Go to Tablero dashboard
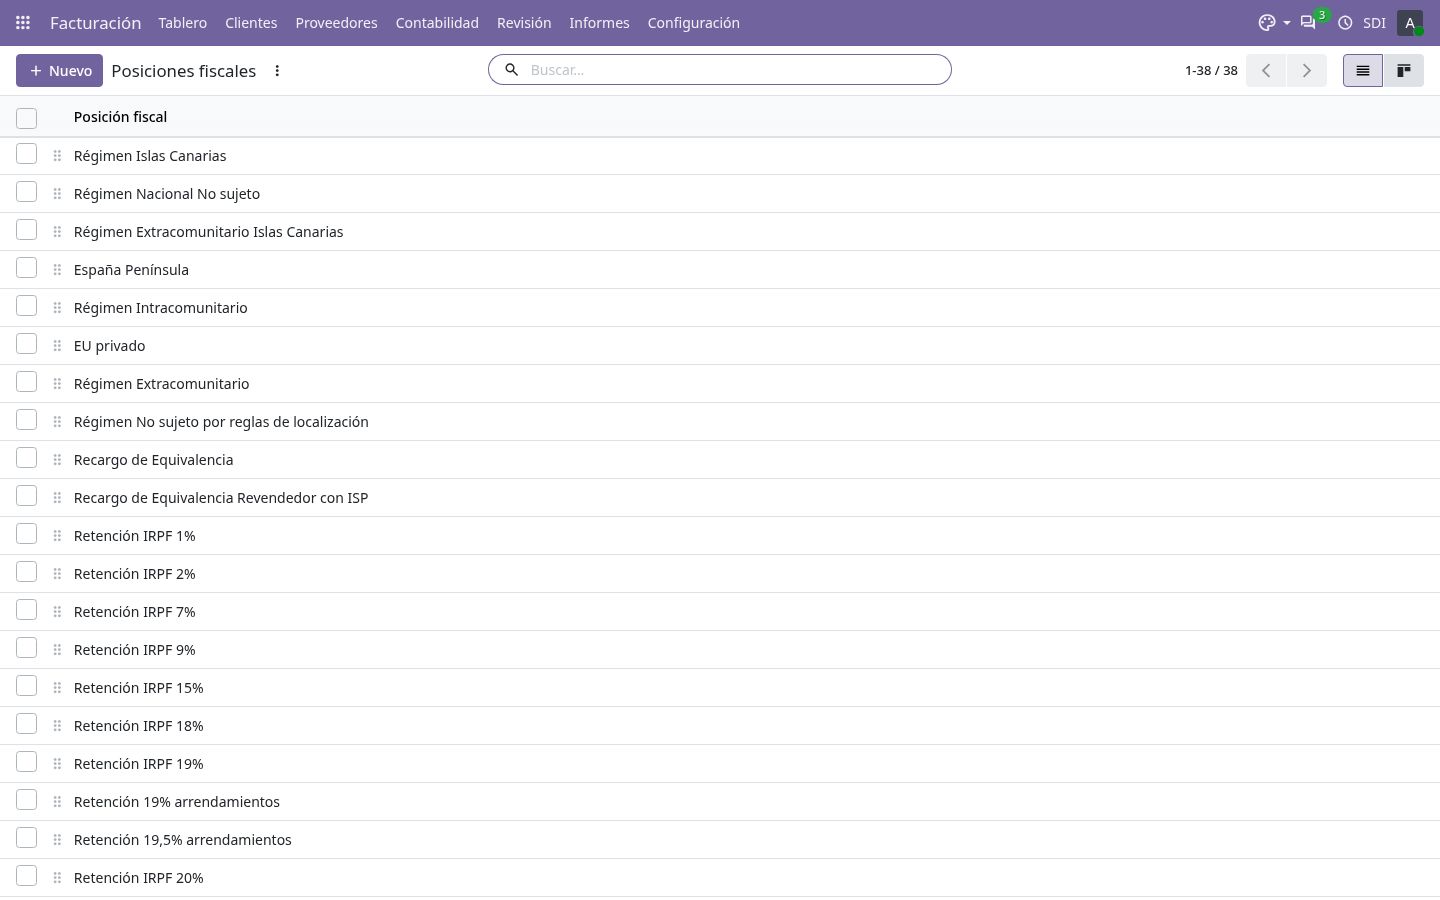The width and height of the screenshot is (1440, 900). tap(182, 22)
